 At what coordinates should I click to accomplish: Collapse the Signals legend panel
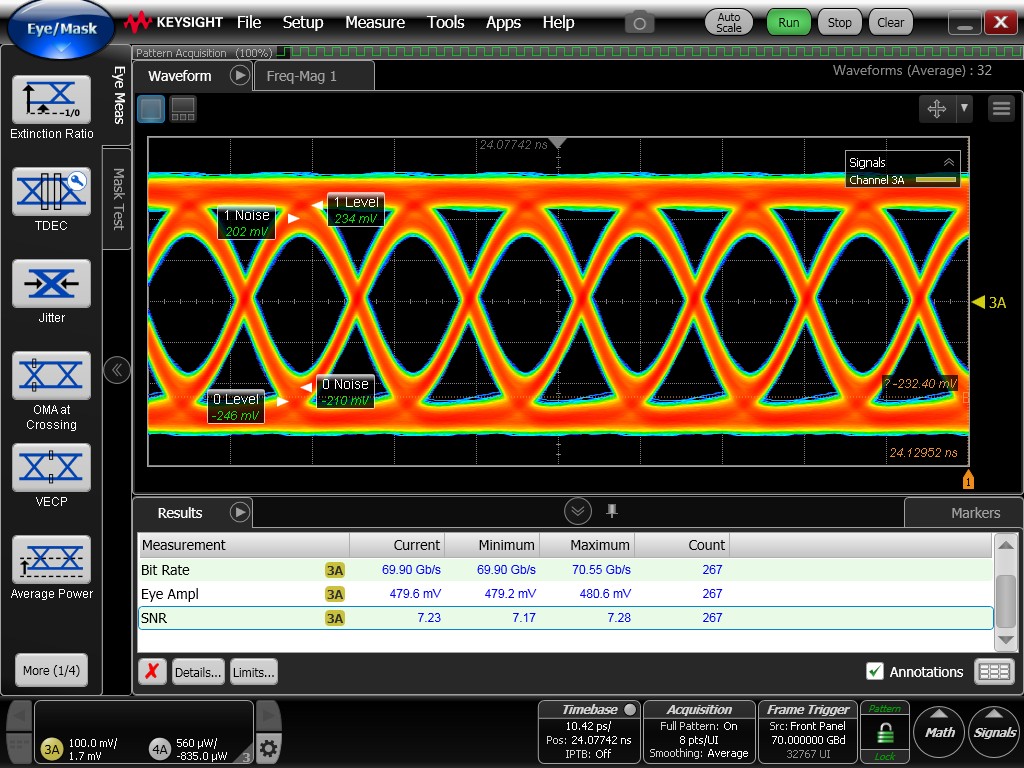tap(948, 162)
